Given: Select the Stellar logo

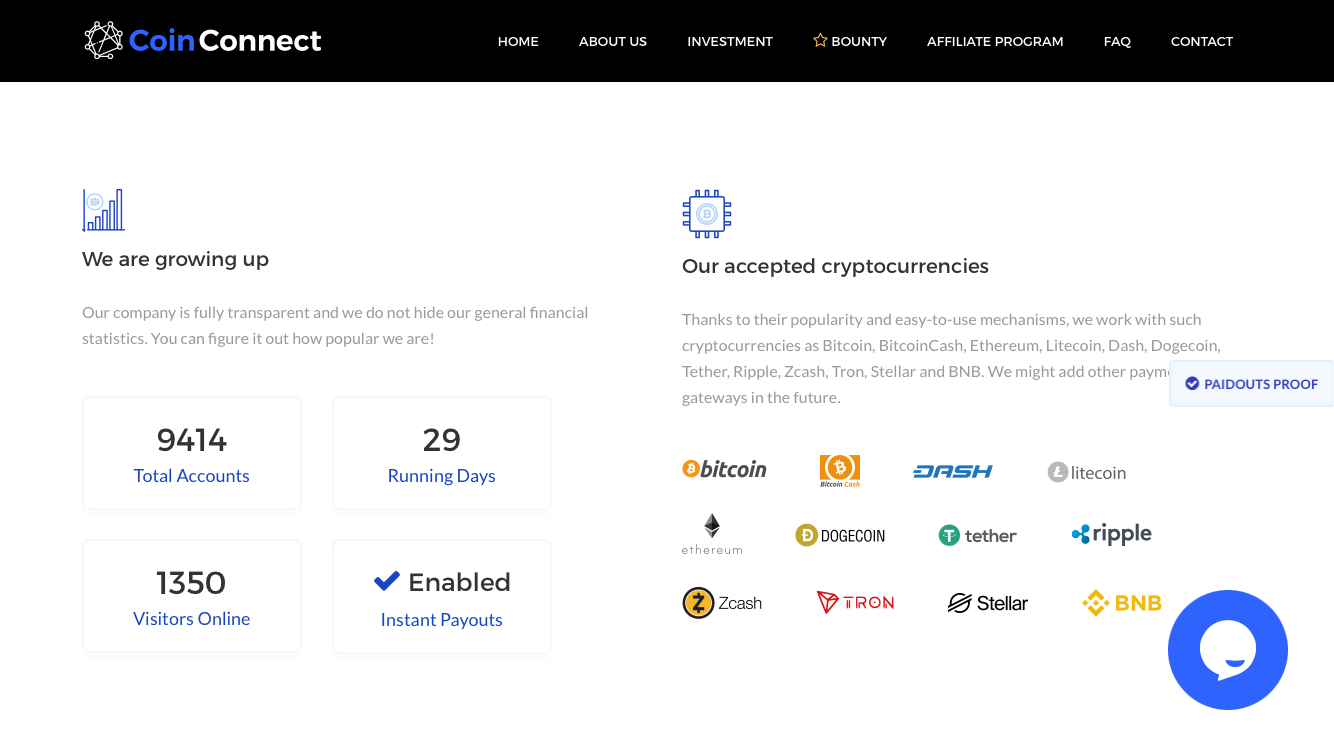Looking at the screenshot, I should [x=988, y=603].
